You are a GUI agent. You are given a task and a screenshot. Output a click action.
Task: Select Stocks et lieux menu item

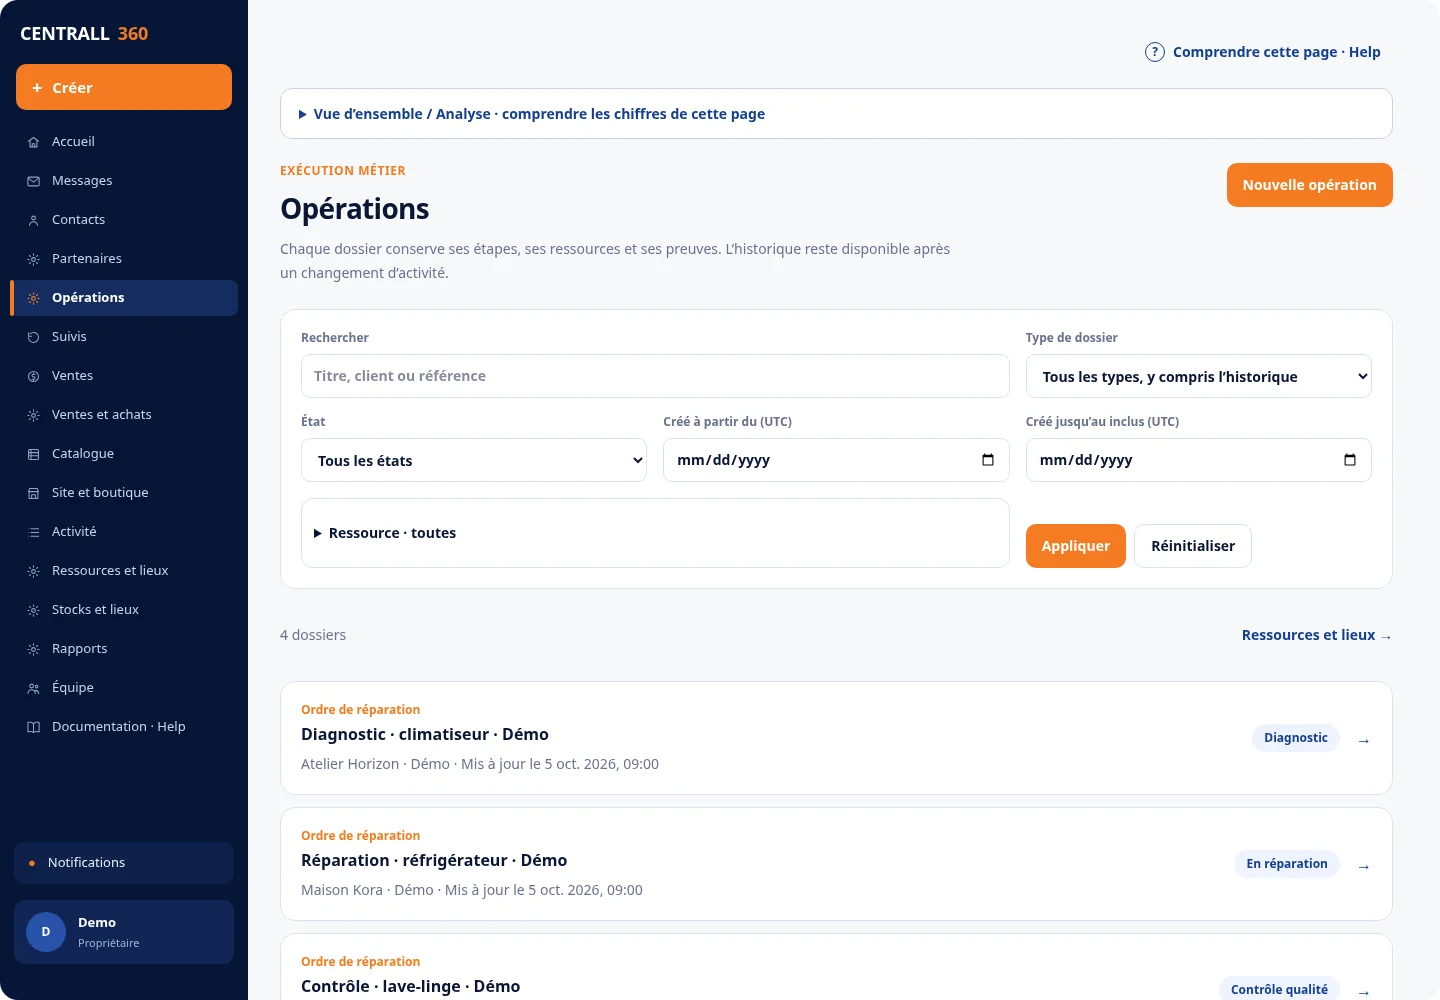(x=124, y=610)
